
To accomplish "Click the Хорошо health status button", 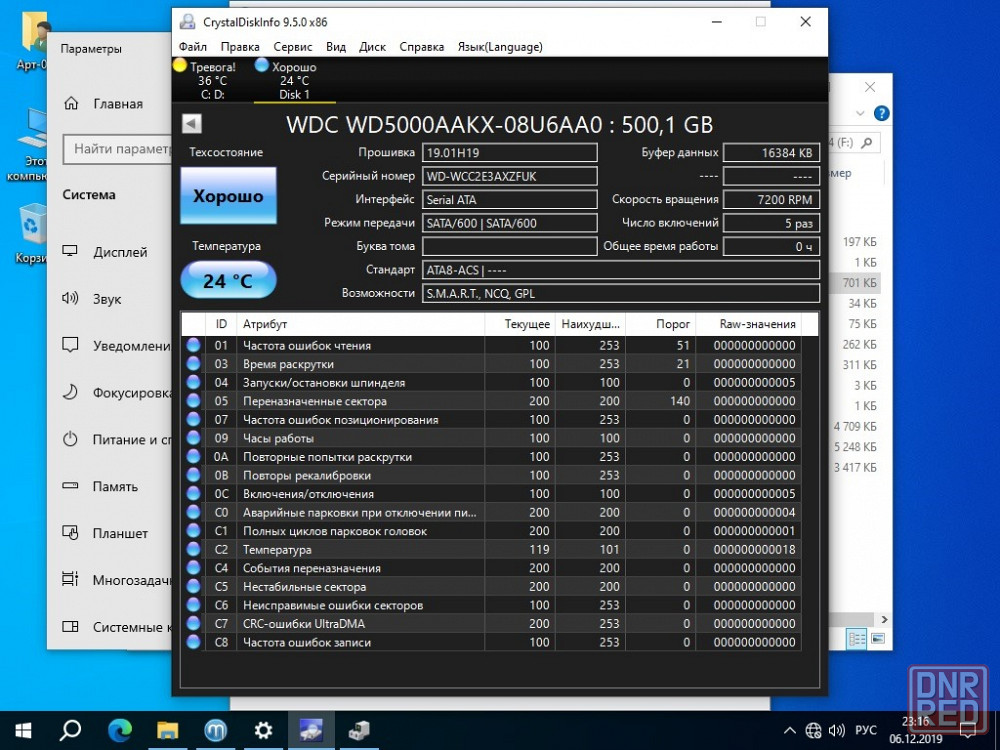I will [x=228, y=195].
